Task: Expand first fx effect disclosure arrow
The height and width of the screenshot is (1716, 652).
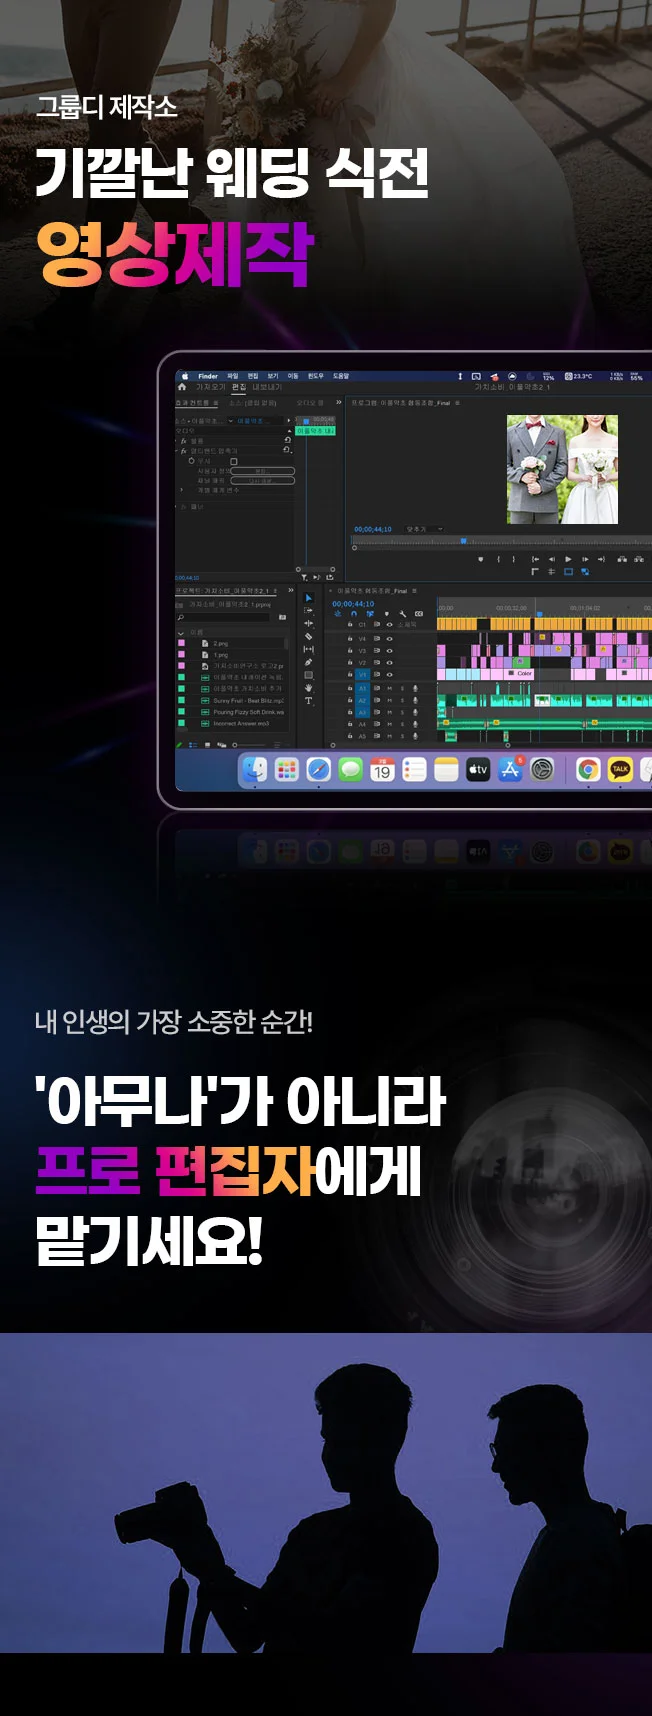Action: [x=176, y=441]
